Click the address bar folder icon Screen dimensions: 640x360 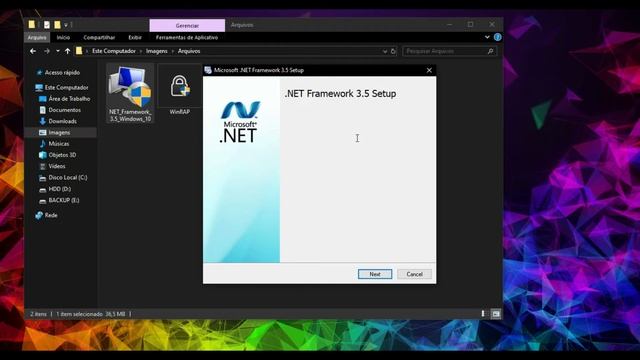79,51
